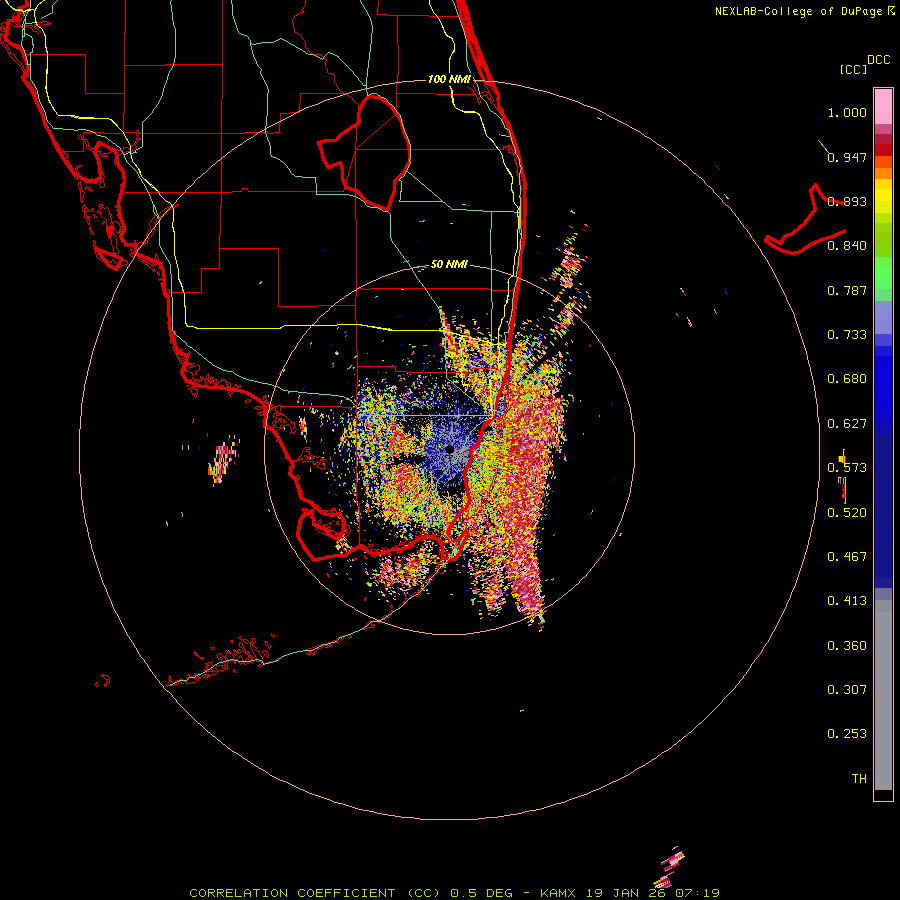Click the 19 JAN 26 date in the caption
The image size is (900, 900).
tap(626, 893)
